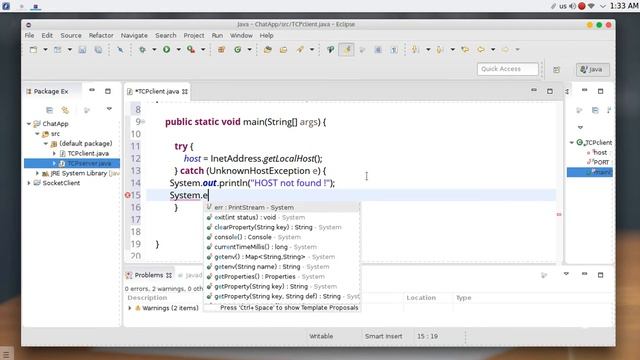Open the Search dropdown arrow
This screenshot has width=640, height=360.
pos(312,50)
